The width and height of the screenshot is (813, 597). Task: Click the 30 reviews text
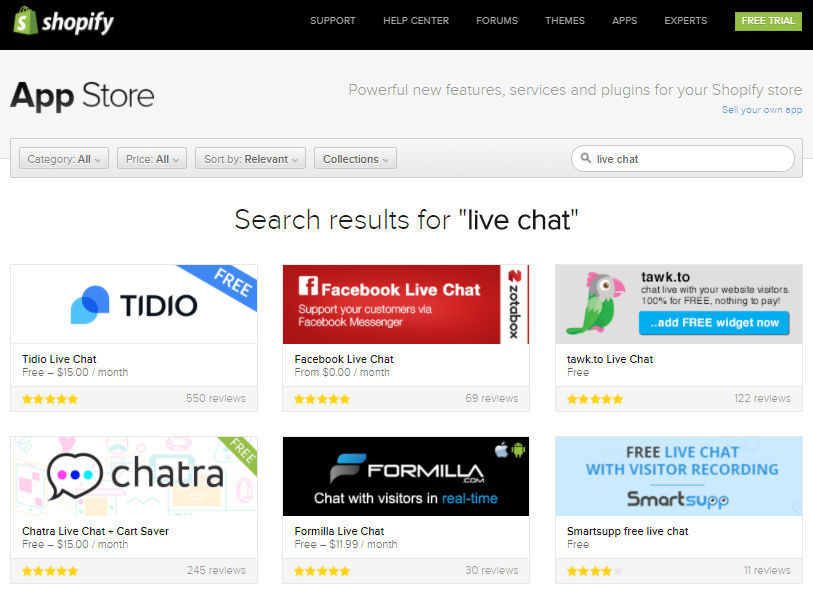[x=492, y=571]
